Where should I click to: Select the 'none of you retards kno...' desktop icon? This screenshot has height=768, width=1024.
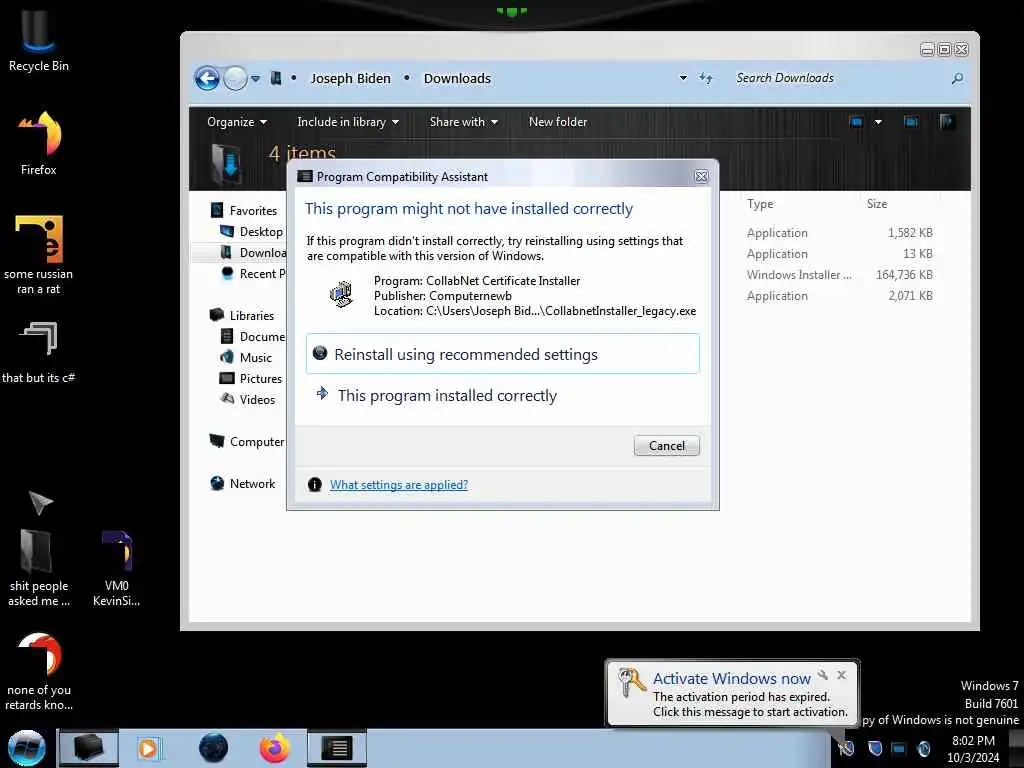point(39,671)
